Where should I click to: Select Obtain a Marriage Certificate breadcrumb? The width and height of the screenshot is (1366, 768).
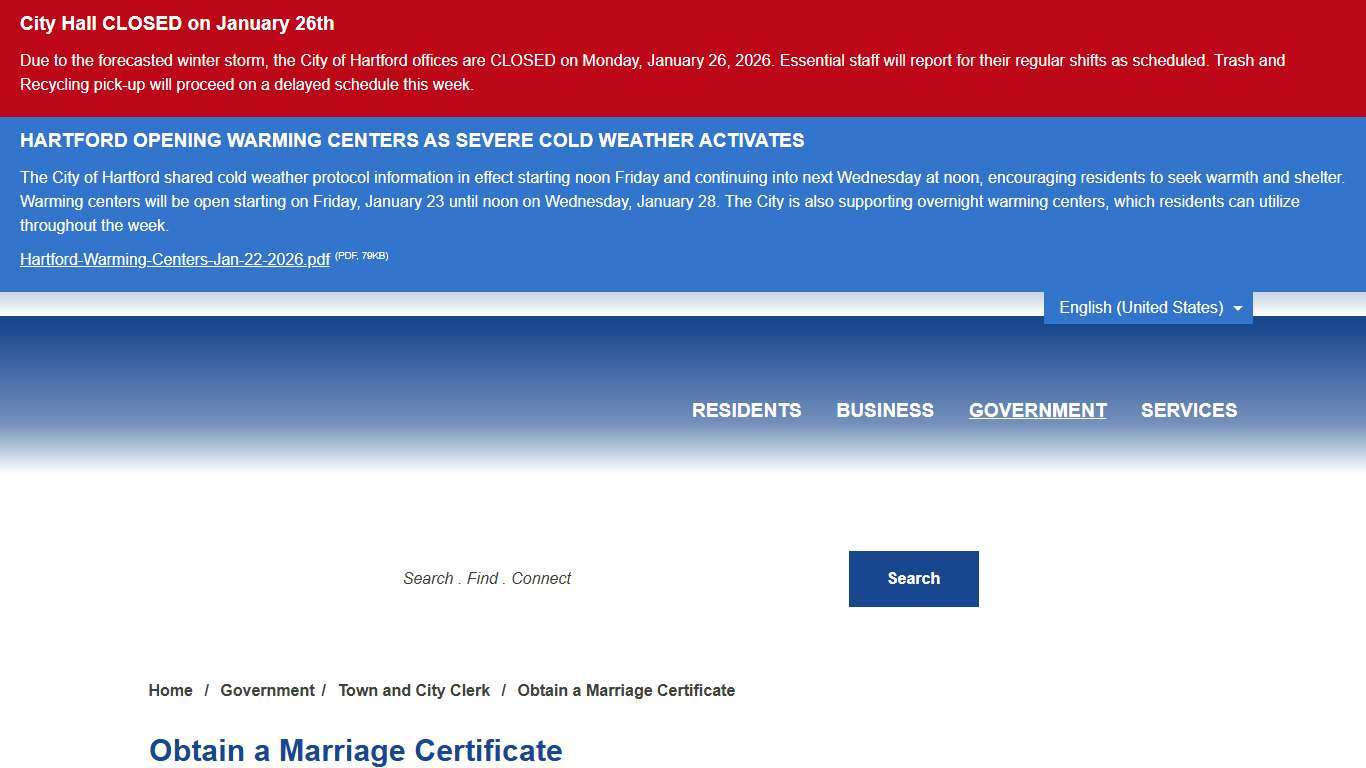click(x=625, y=690)
